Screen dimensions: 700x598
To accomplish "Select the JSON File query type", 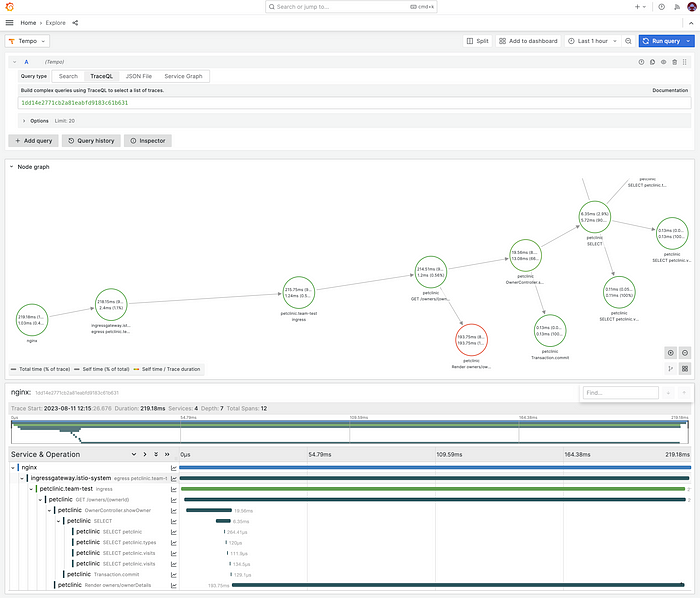I will (139, 76).
